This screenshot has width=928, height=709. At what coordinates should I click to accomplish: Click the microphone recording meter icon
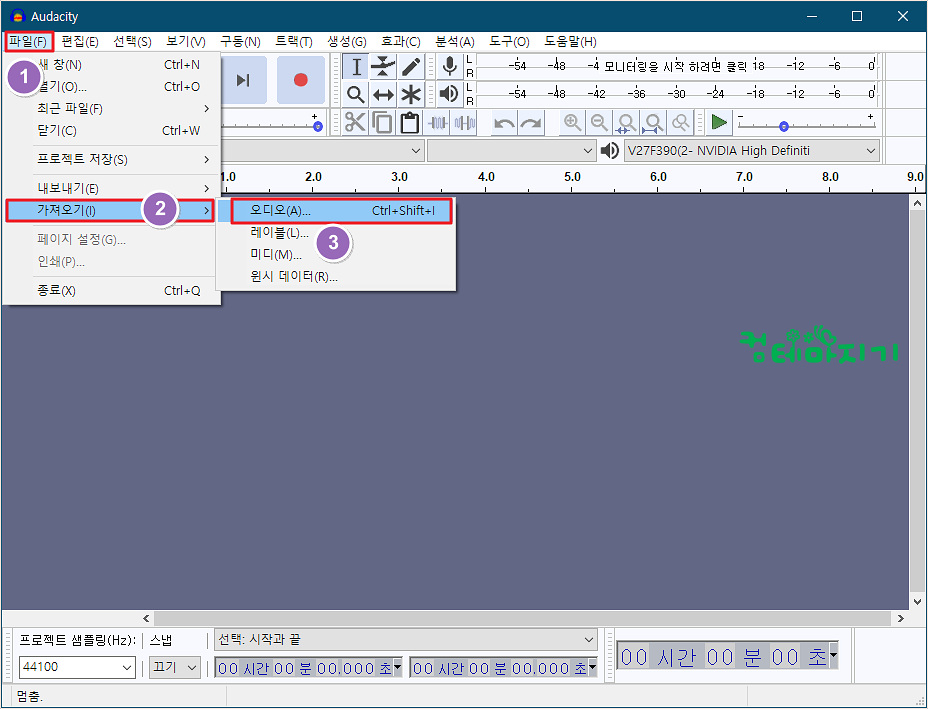click(x=450, y=66)
